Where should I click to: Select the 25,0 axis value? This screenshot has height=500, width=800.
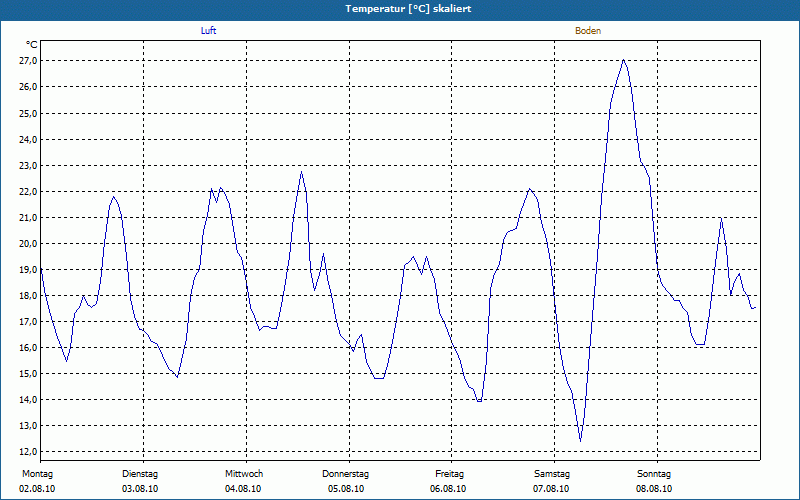coord(28,113)
